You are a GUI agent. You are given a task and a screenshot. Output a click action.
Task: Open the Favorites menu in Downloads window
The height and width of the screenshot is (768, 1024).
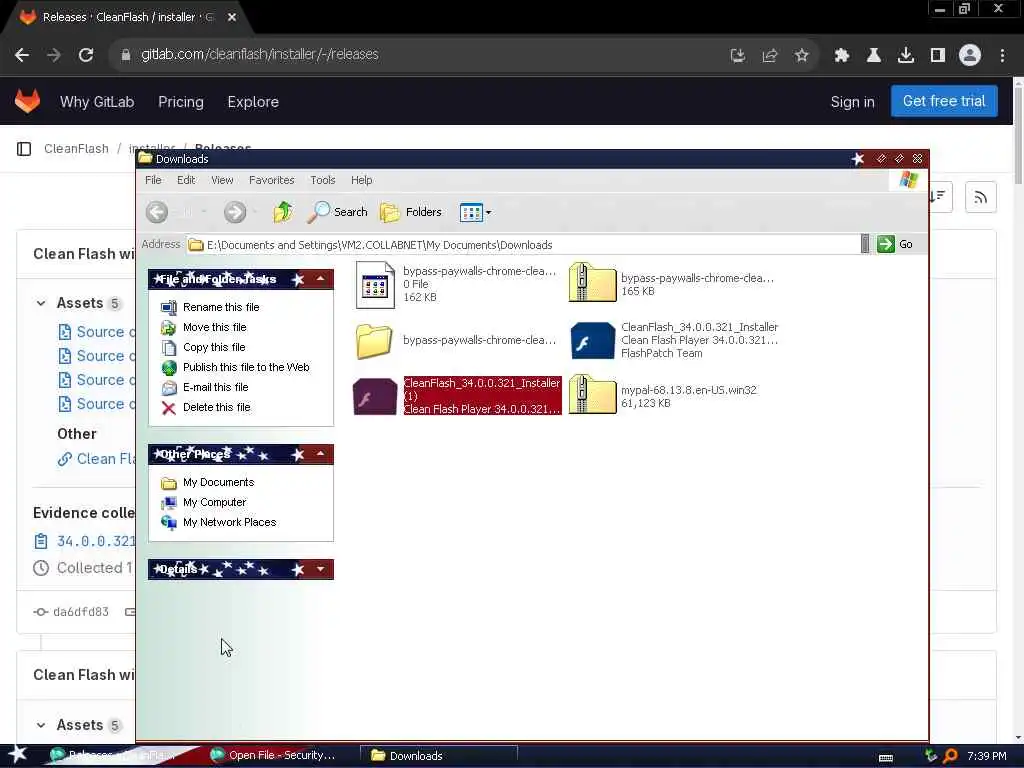click(x=272, y=180)
